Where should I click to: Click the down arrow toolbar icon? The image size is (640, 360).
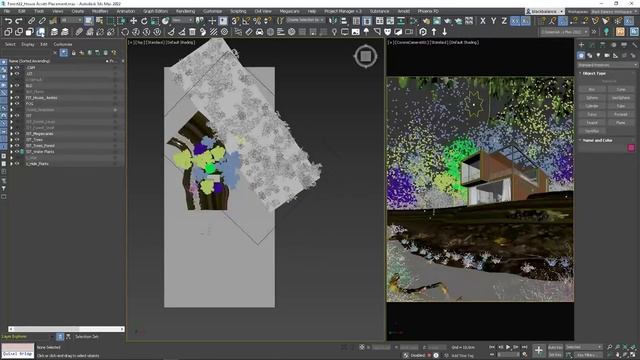(x=444, y=31)
